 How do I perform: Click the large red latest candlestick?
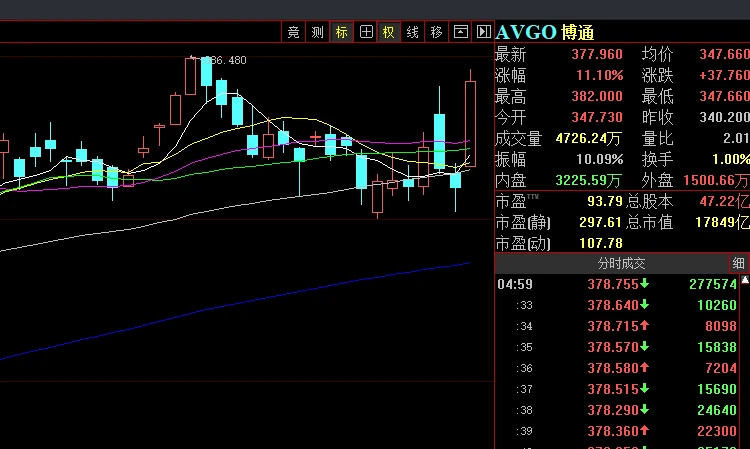pos(470,123)
